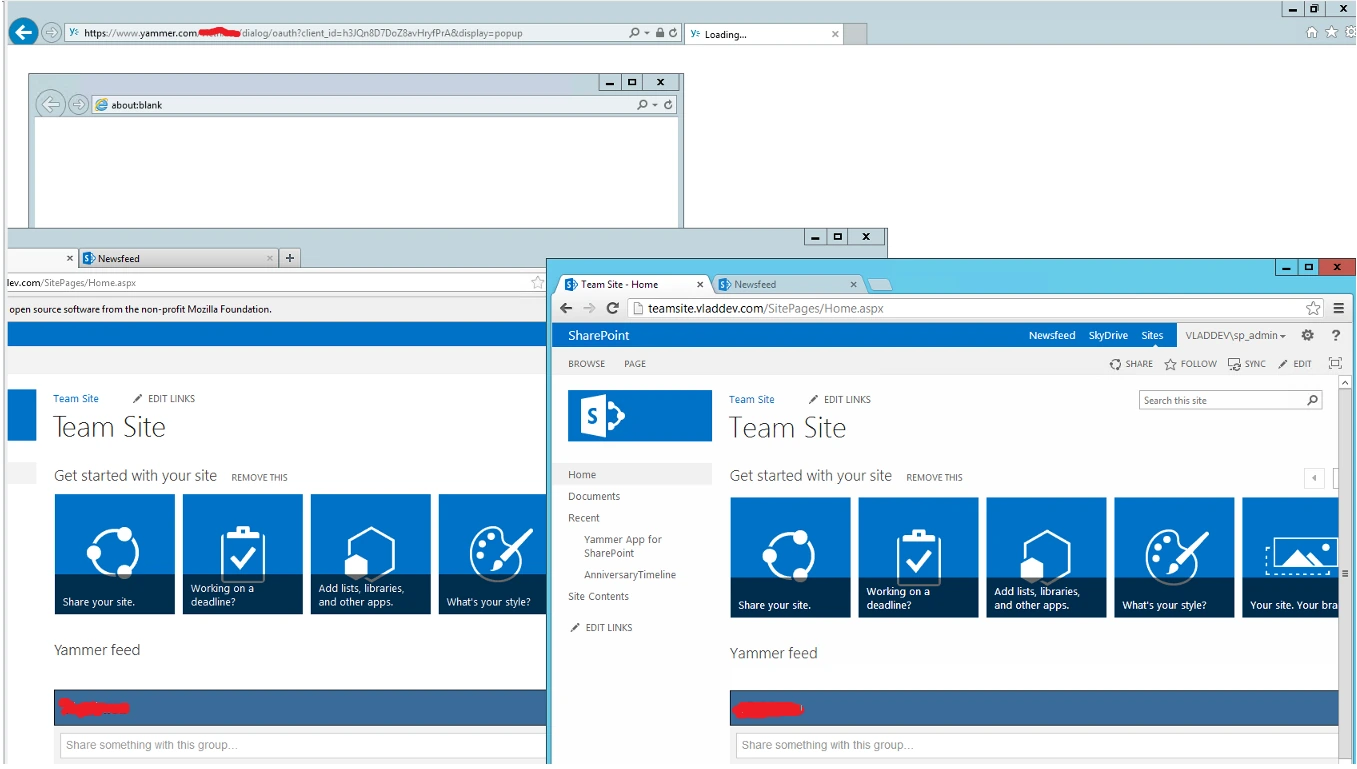Click the SharePoint logo tile

(x=640, y=415)
